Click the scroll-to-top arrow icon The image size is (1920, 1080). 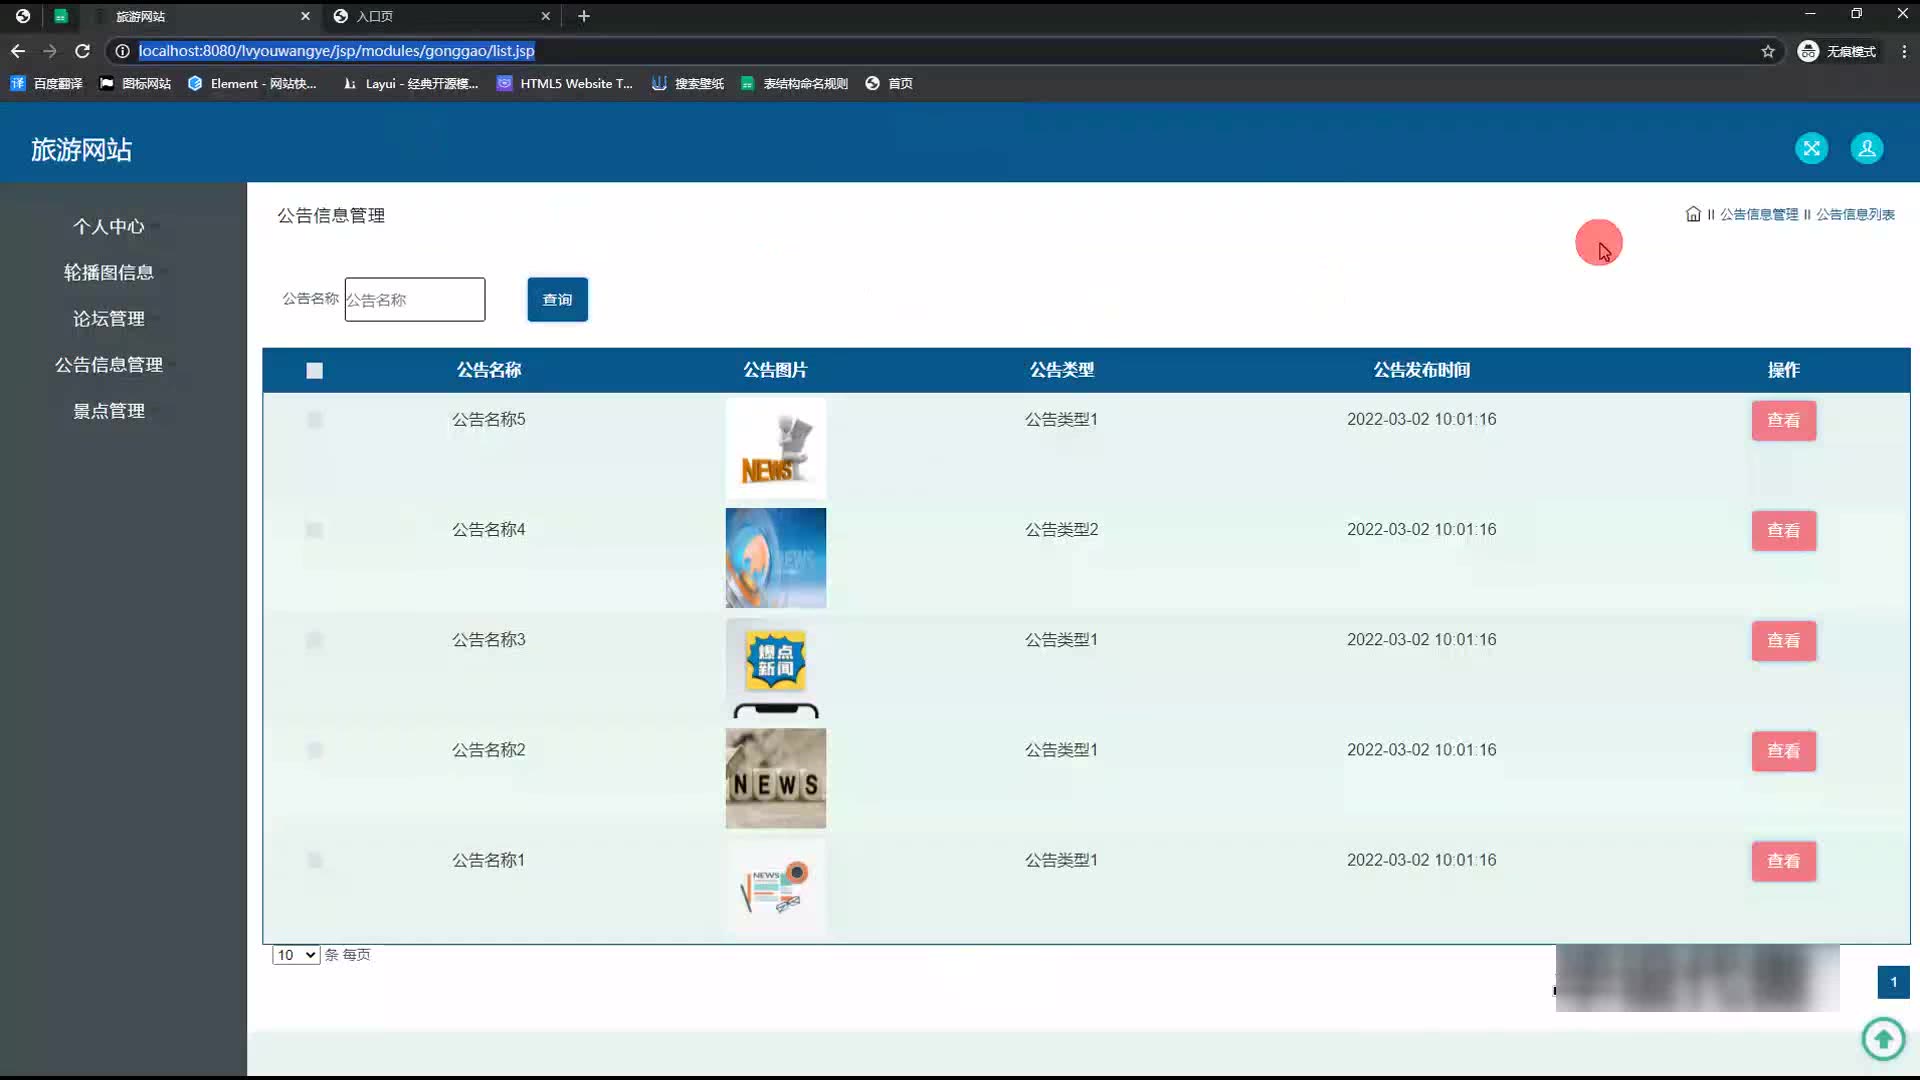[1883, 1039]
